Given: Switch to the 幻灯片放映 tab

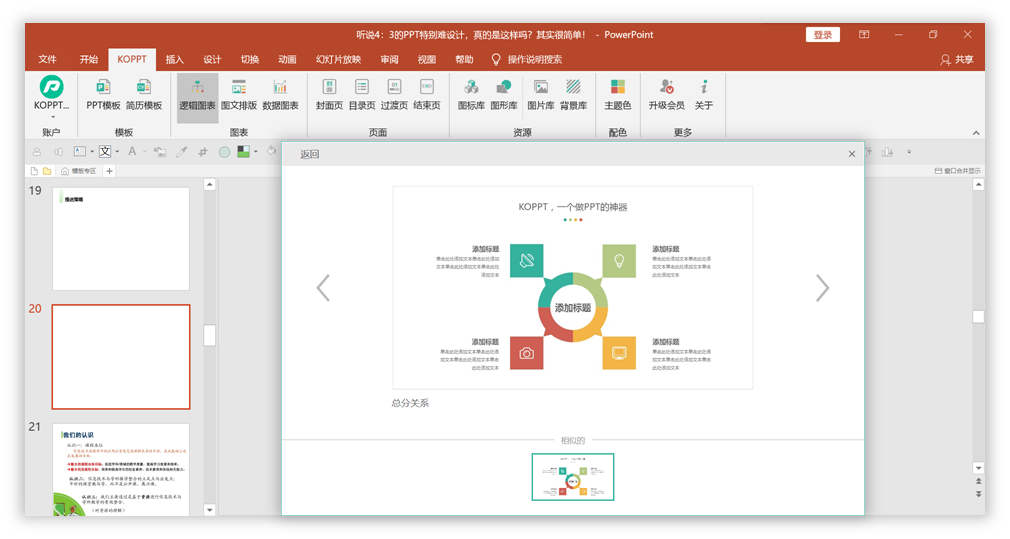Looking at the screenshot, I should point(338,59).
